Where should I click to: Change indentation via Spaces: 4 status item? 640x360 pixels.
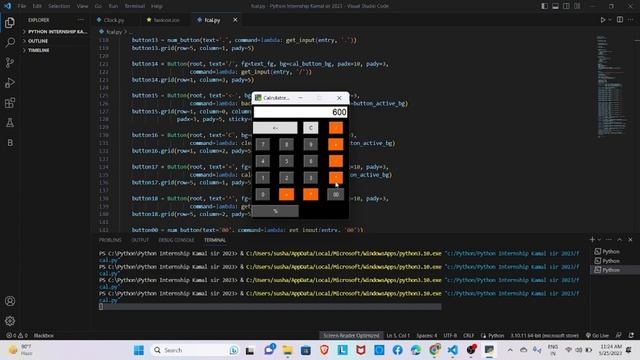click(427, 336)
